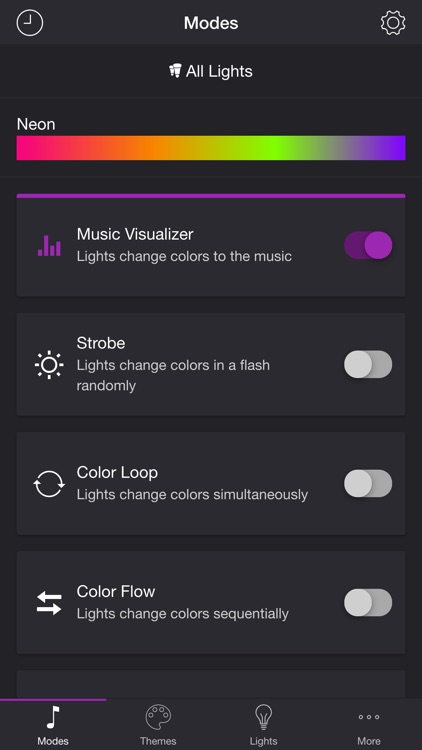This screenshot has width=422, height=750.
Task: Tap the Music Visualizer bars icon
Action: click(x=49, y=245)
